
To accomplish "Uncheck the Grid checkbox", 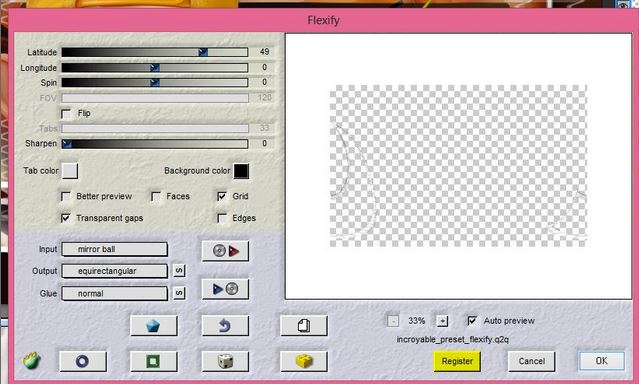I will tap(222, 196).
